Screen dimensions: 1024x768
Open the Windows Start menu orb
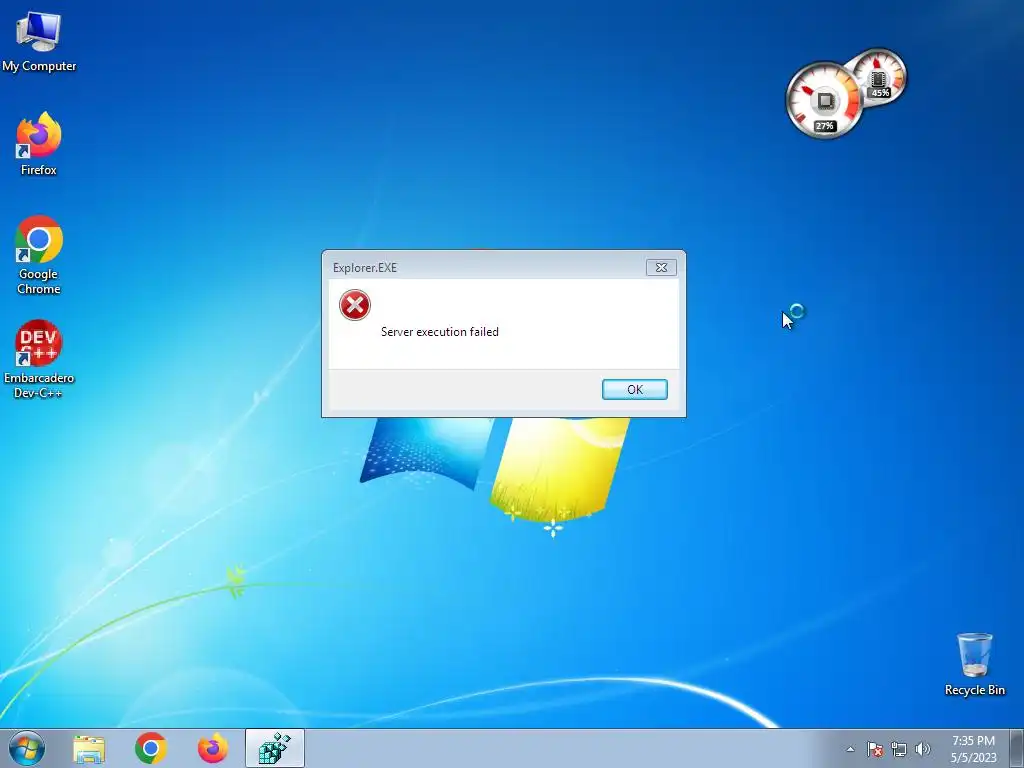(x=27, y=748)
